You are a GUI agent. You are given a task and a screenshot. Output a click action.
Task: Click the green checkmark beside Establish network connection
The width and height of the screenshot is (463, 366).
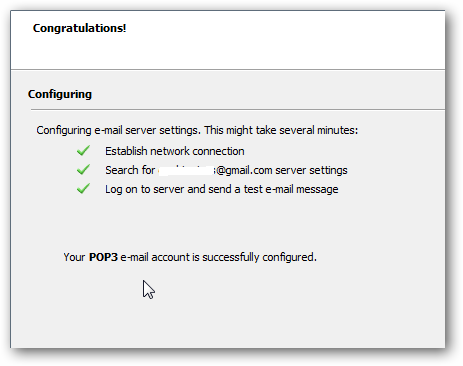point(83,151)
